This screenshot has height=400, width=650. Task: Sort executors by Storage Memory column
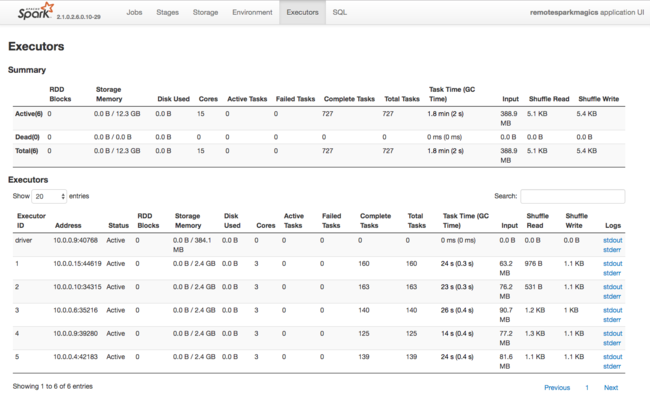tap(187, 220)
